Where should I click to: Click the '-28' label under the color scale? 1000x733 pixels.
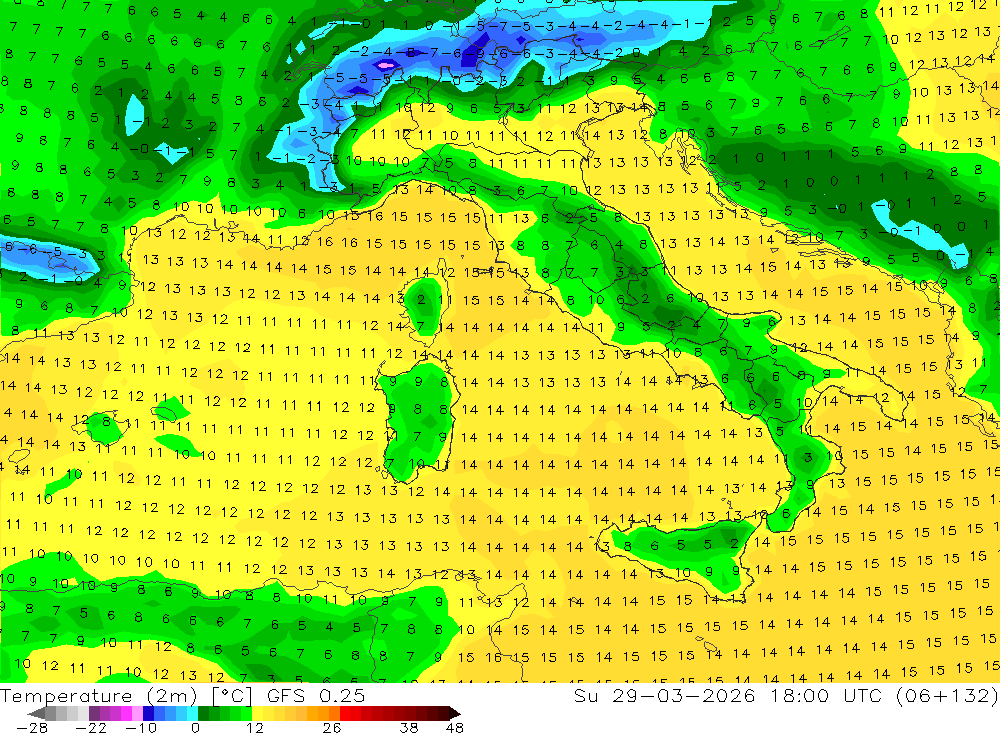pyautogui.click(x=32, y=727)
